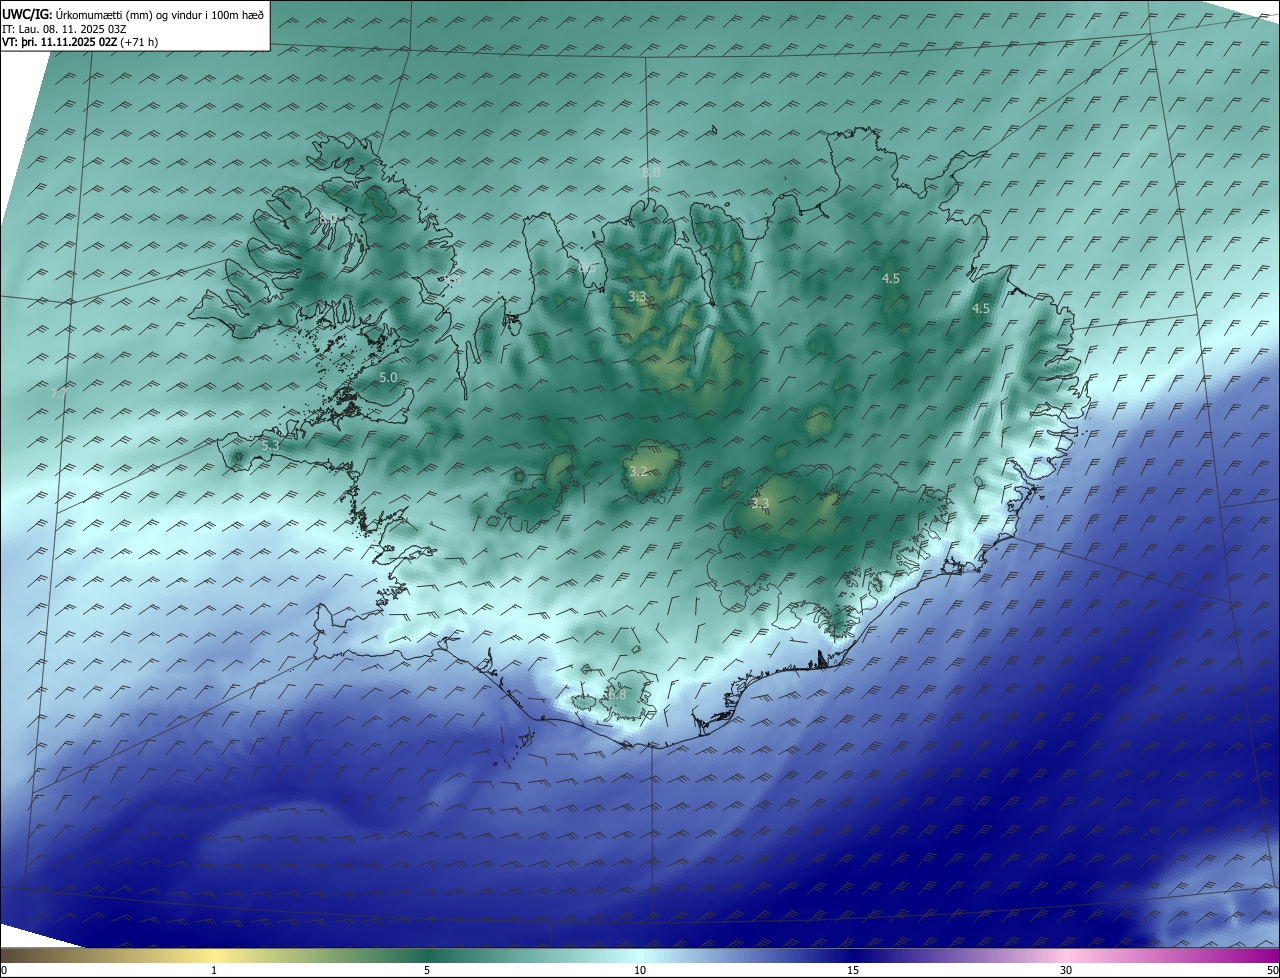Click the 0 tick on the color scale
The width and height of the screenshot is (1280, 978).
click(x=4, y=970)
